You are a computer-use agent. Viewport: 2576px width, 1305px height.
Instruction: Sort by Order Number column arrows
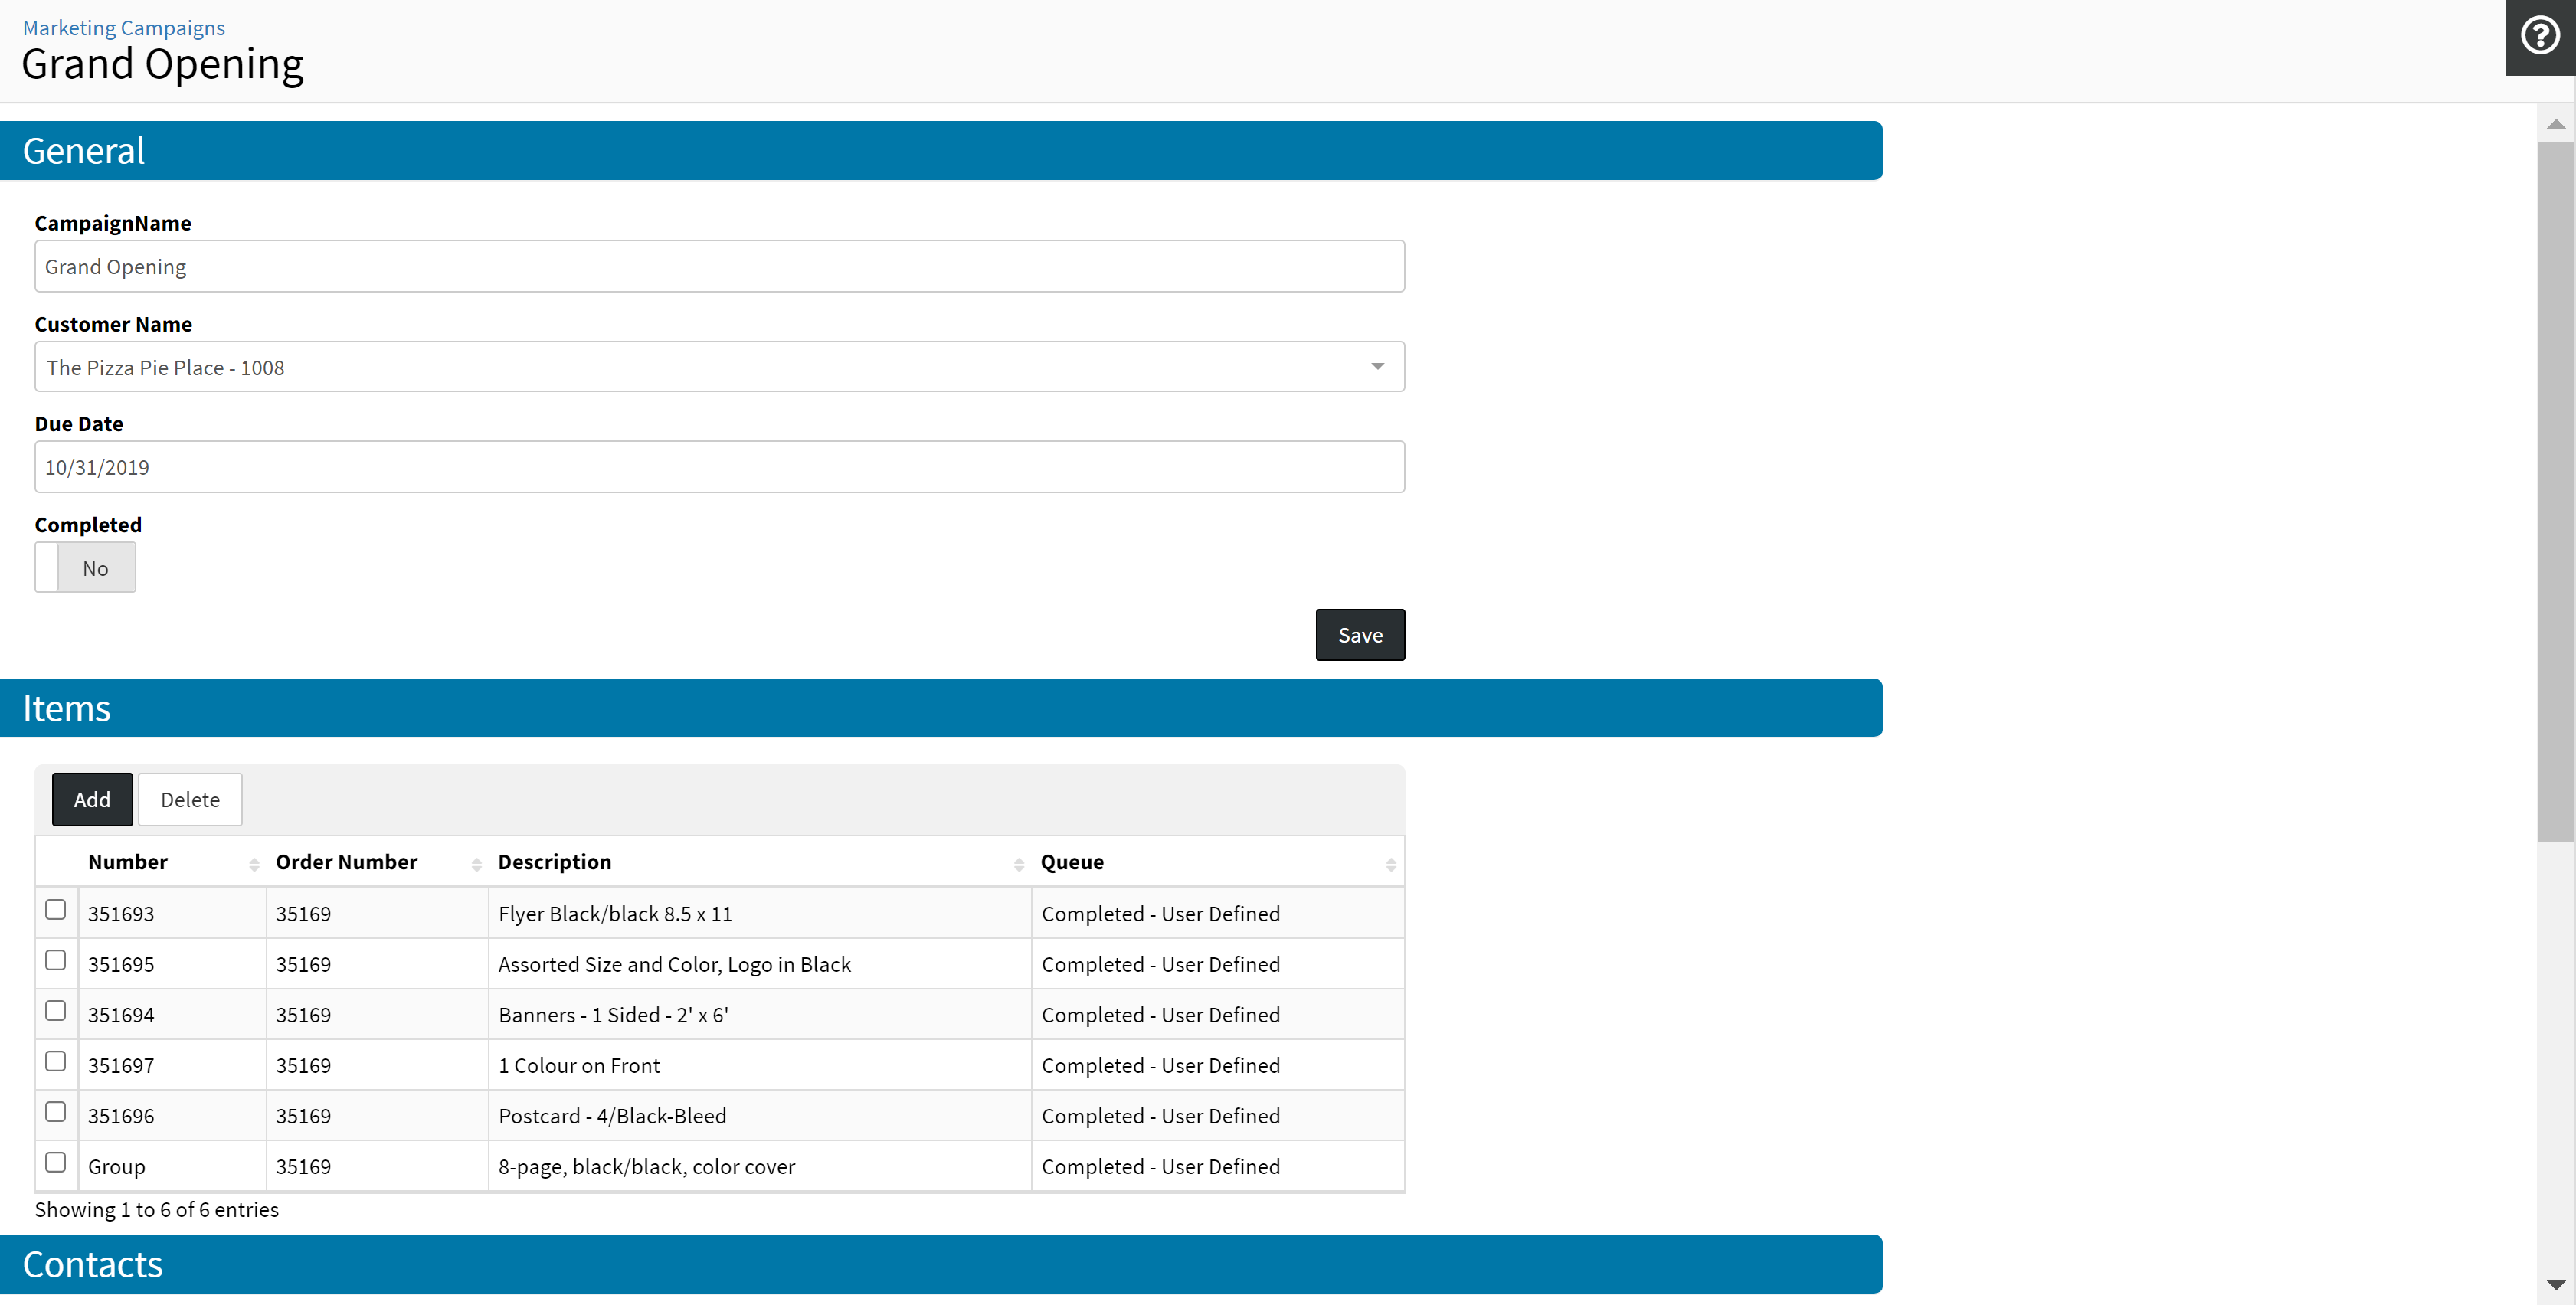(476, 864)
